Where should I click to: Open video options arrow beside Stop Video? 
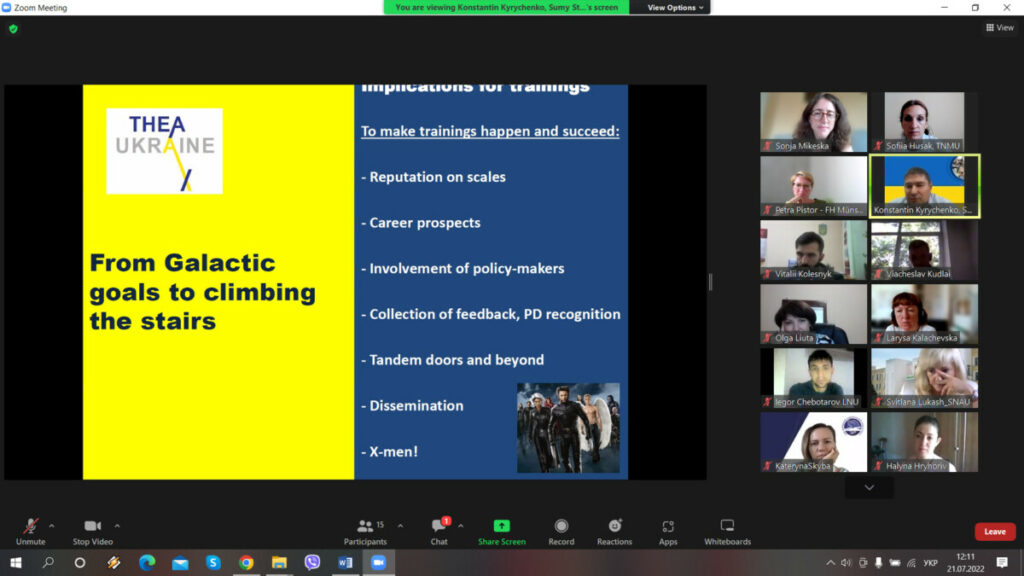[117, 525]
